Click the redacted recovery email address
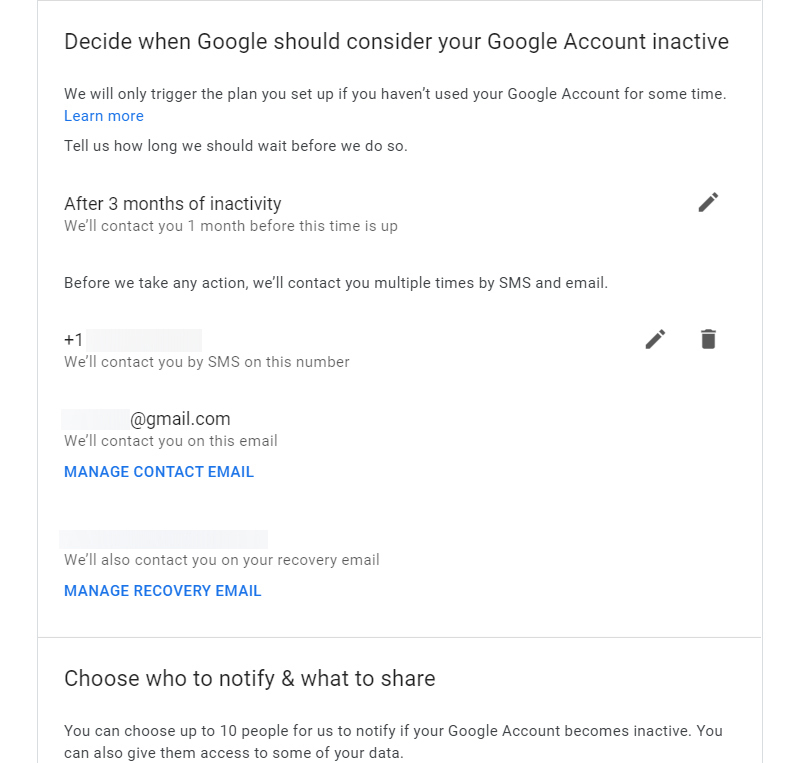Viewport: 800px width, 763px height. pos(164,539)
